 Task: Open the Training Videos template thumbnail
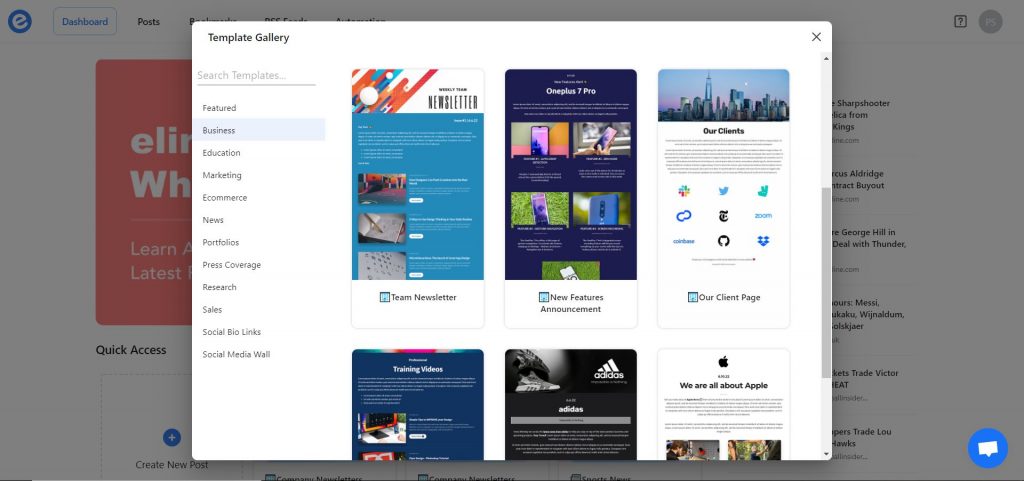[418, 405]
